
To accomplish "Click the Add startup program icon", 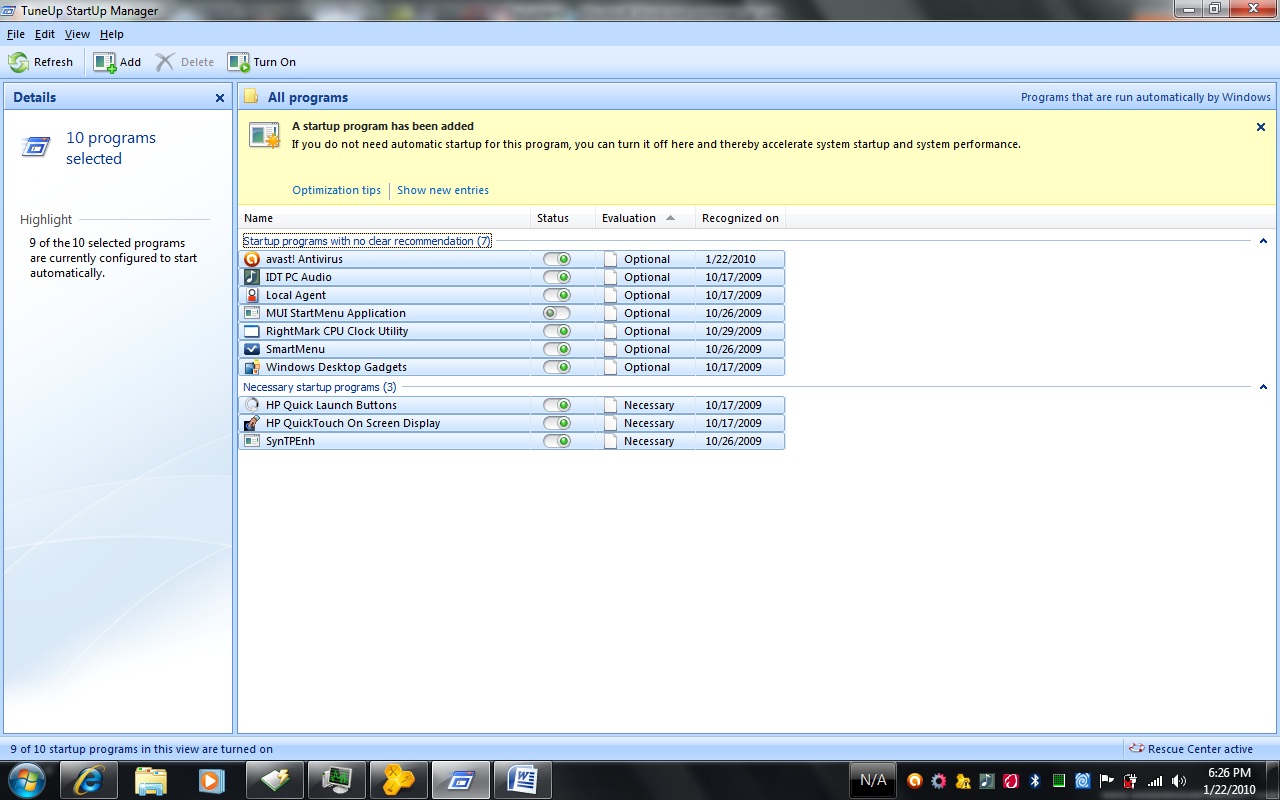I will pos(105,62).
